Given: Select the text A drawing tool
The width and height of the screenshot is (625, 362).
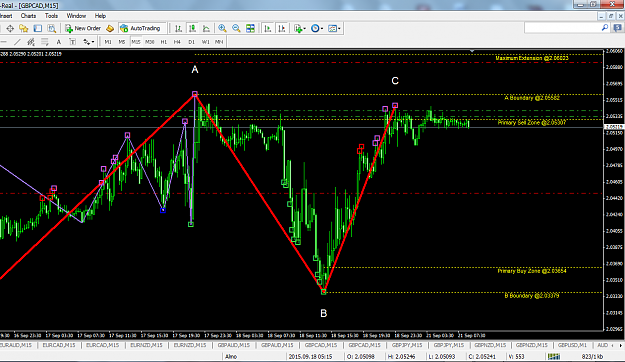Looking at the screenshot, I should [59, 42].
